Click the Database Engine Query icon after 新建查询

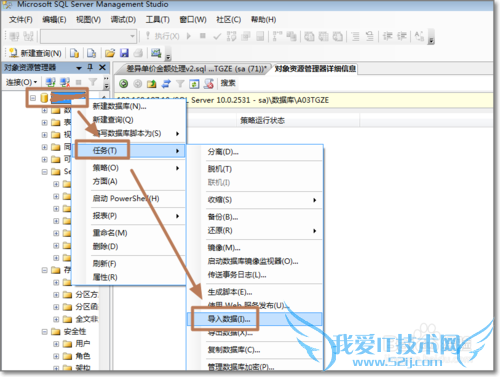pos(74,53)
